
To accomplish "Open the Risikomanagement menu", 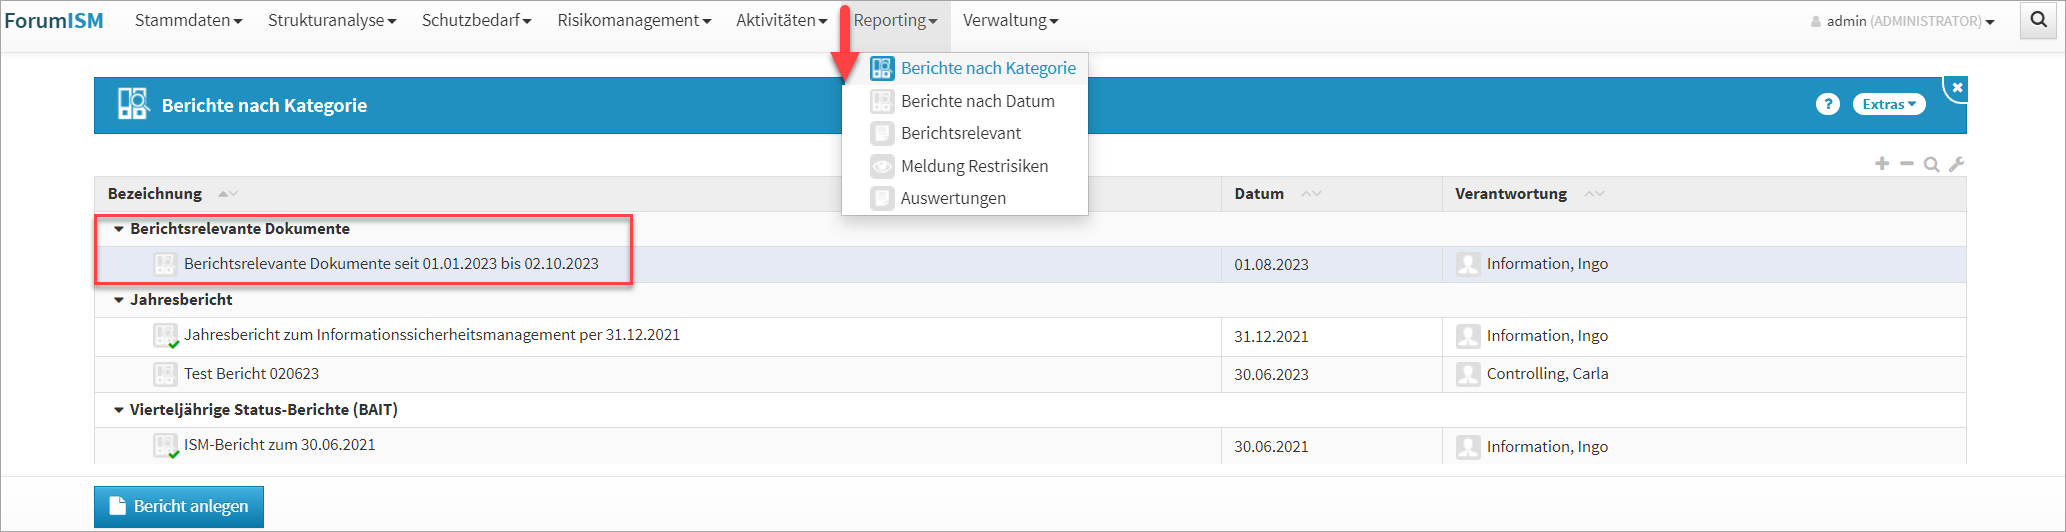I will point(633,20).
